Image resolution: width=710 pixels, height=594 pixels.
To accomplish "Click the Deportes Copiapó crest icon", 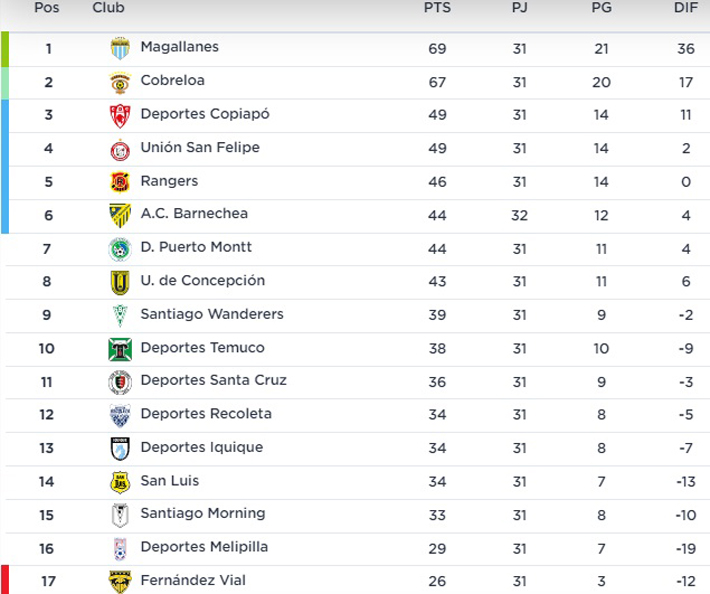I will point(120,115).
